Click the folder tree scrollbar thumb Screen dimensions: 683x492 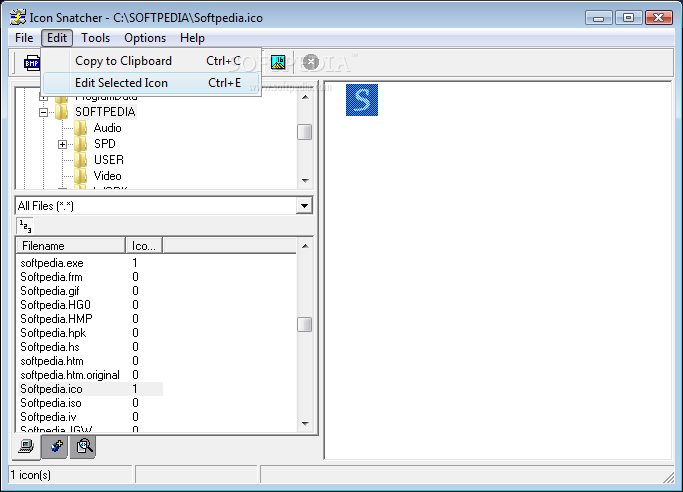(304, 132)
